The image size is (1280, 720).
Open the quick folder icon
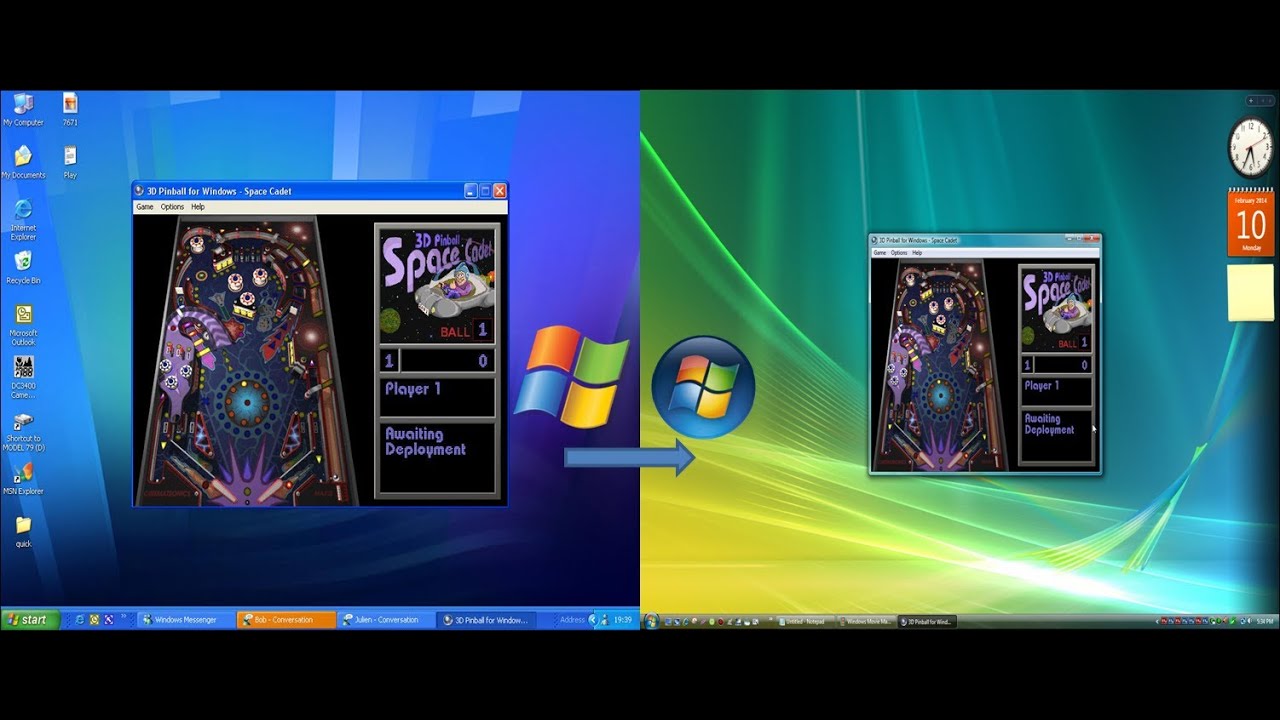pyautogui.click(x=23, y=530)
